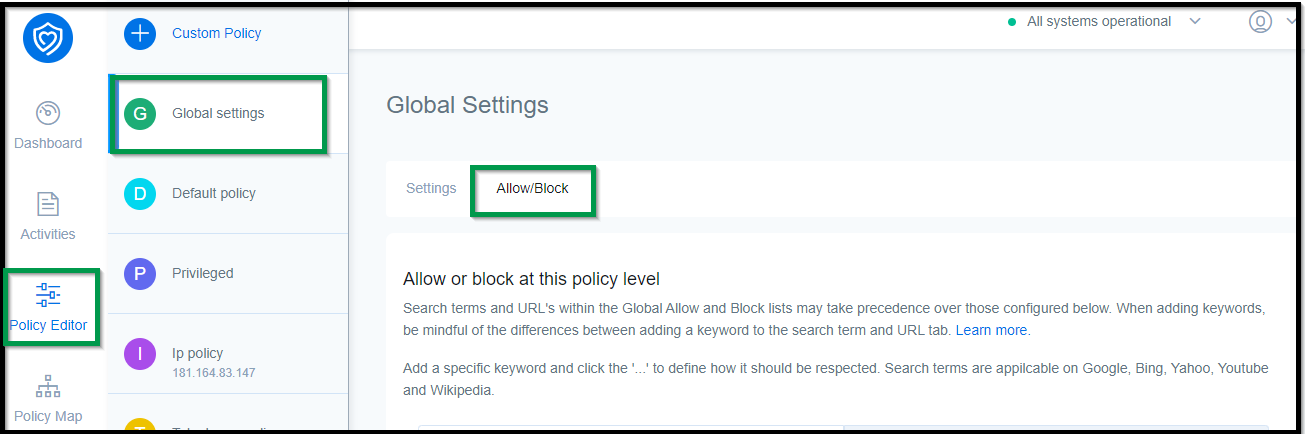Viewport: 1305px width, 434px height.
Task: Open the Learn more link
Action: click(x=991, y=329)
